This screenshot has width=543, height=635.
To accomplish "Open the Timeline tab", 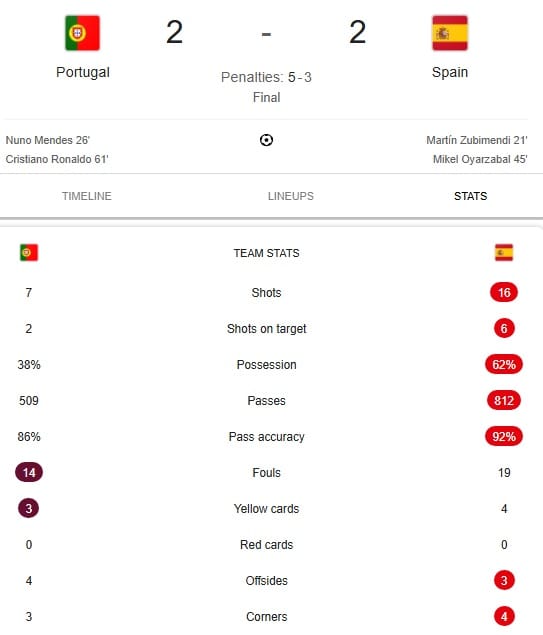I will (87, 196).
